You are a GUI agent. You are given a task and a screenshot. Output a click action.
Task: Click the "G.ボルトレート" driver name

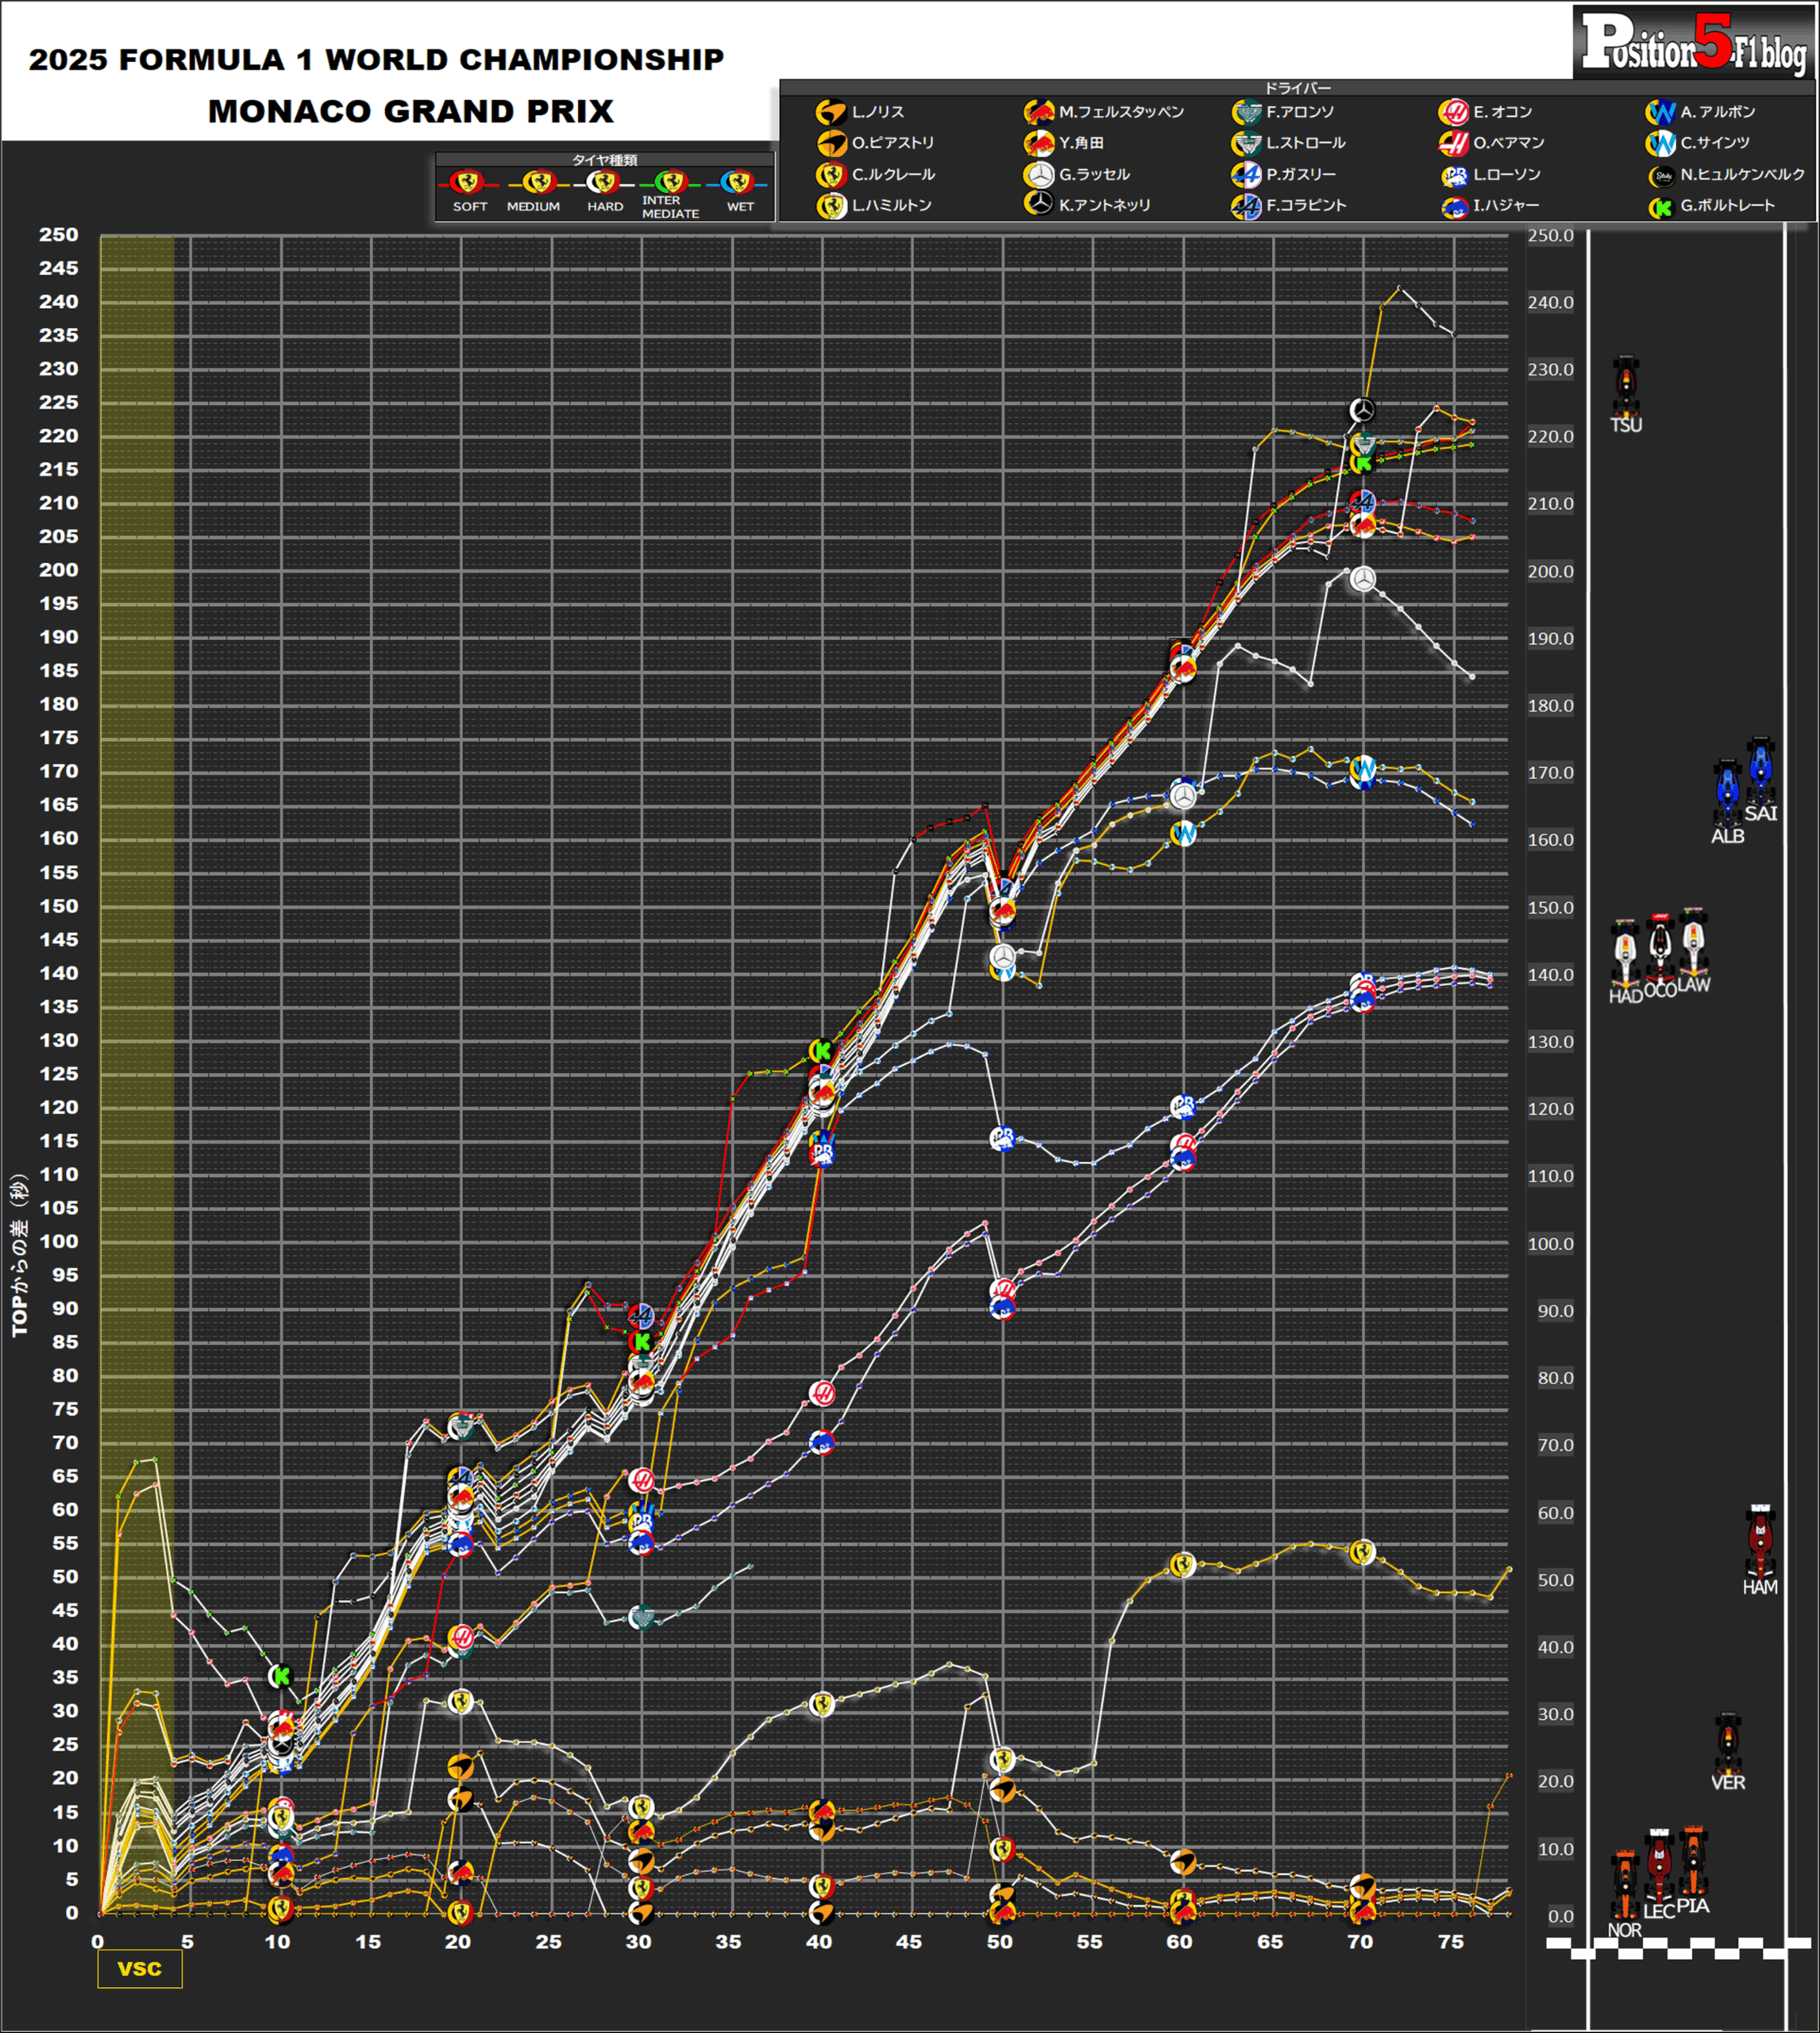tap(1728, 205)
